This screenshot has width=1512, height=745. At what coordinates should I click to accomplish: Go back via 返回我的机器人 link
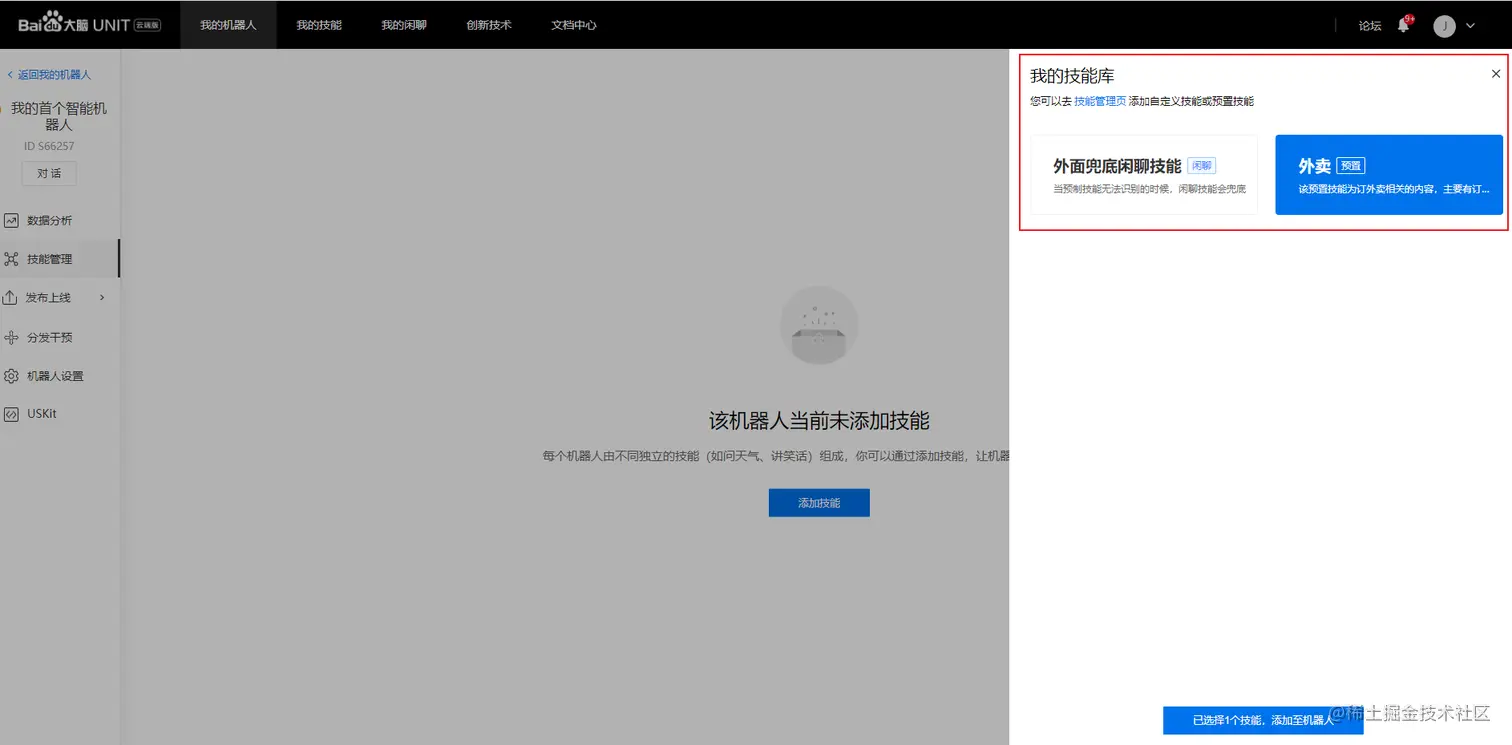click(x=49, y=75)
